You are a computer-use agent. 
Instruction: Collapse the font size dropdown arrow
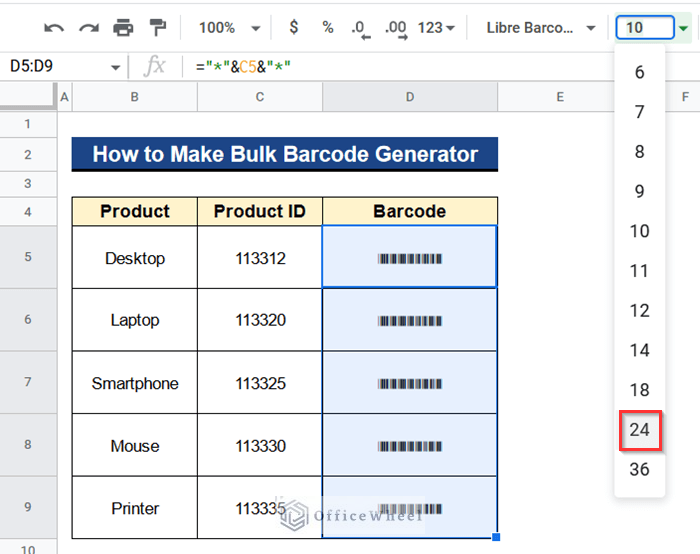click(683, 28)
